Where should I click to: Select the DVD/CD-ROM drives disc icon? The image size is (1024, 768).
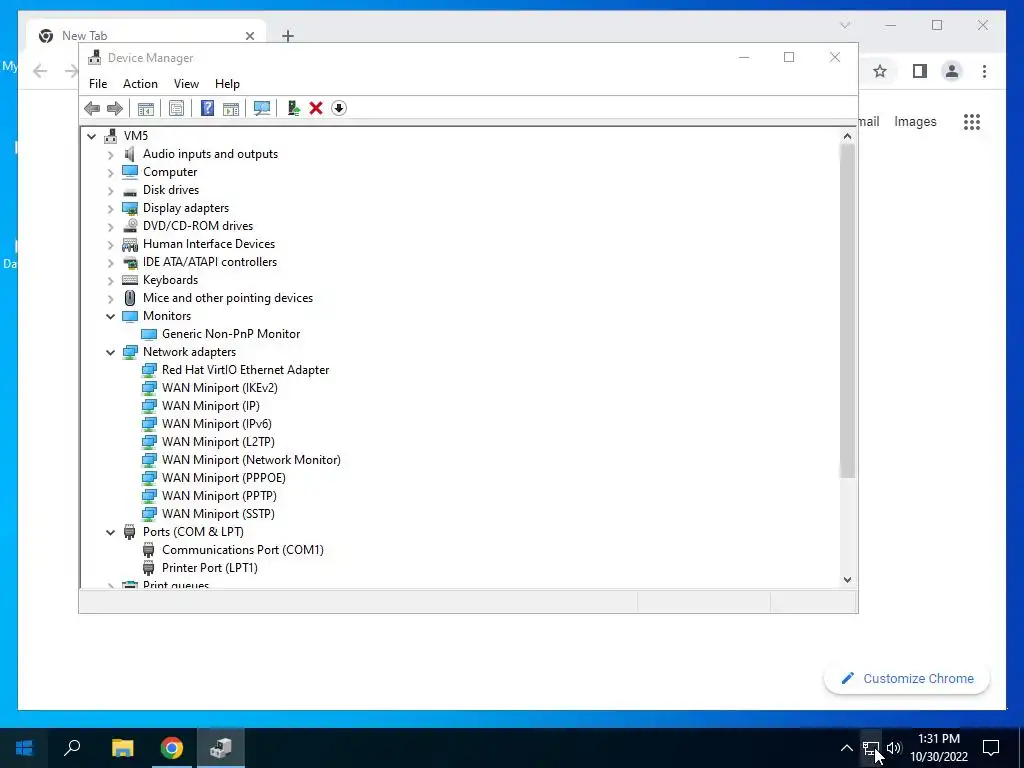(131, 226)
